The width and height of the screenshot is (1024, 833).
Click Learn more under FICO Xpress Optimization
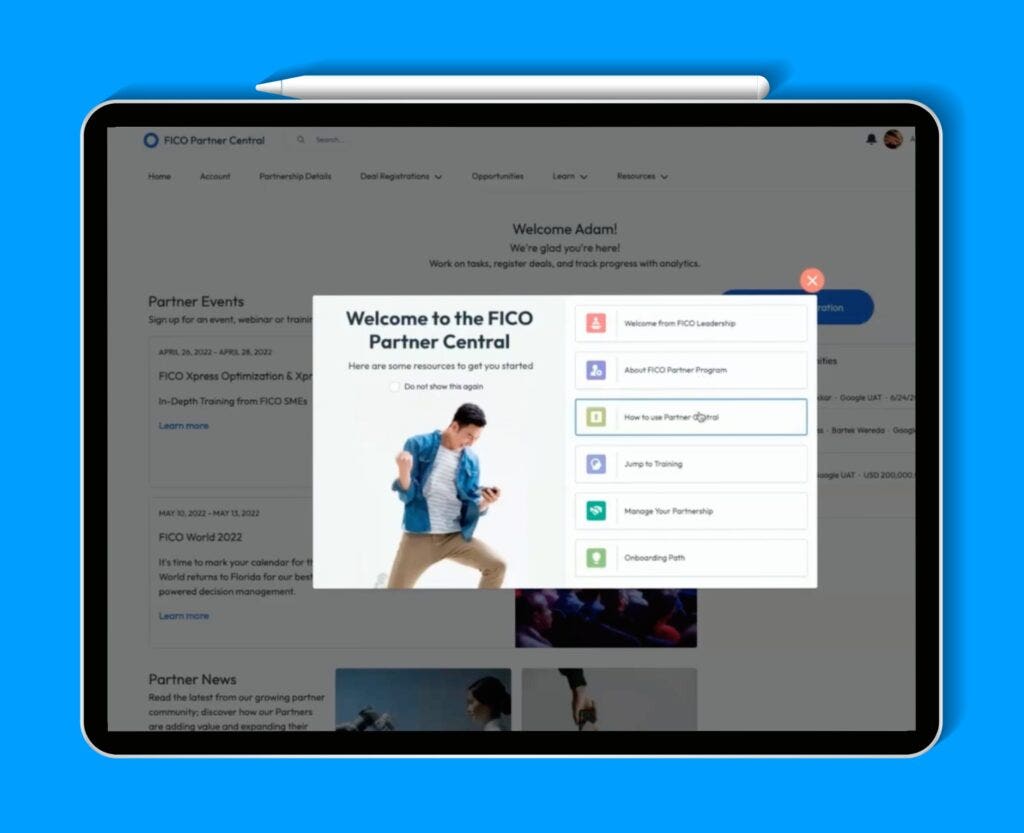click(x=184, y=426)
